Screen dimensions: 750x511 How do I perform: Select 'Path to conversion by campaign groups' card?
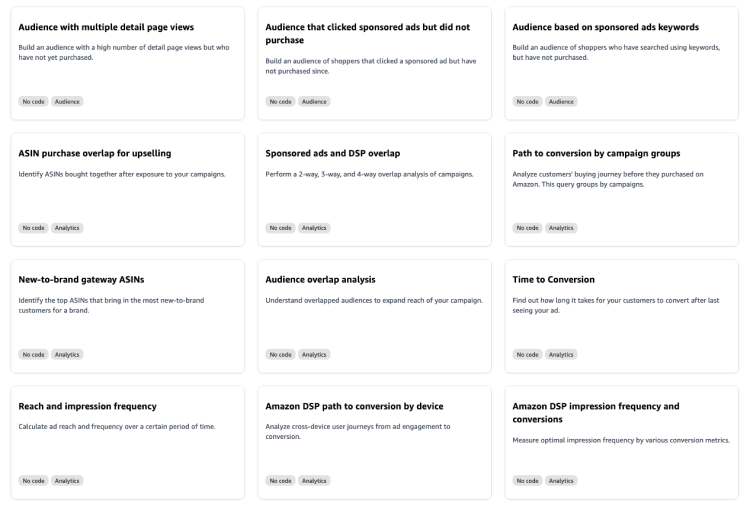pos(596,153)
